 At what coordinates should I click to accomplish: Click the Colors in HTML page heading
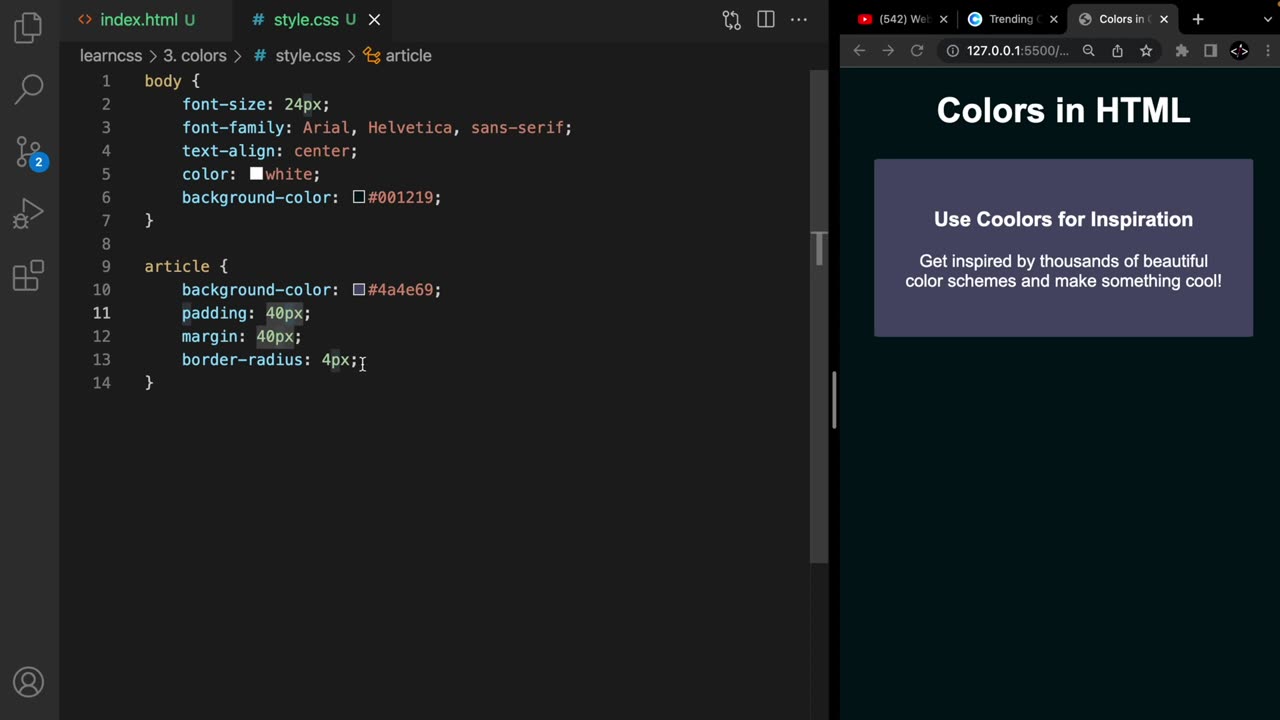click(x=1063, y=110)
